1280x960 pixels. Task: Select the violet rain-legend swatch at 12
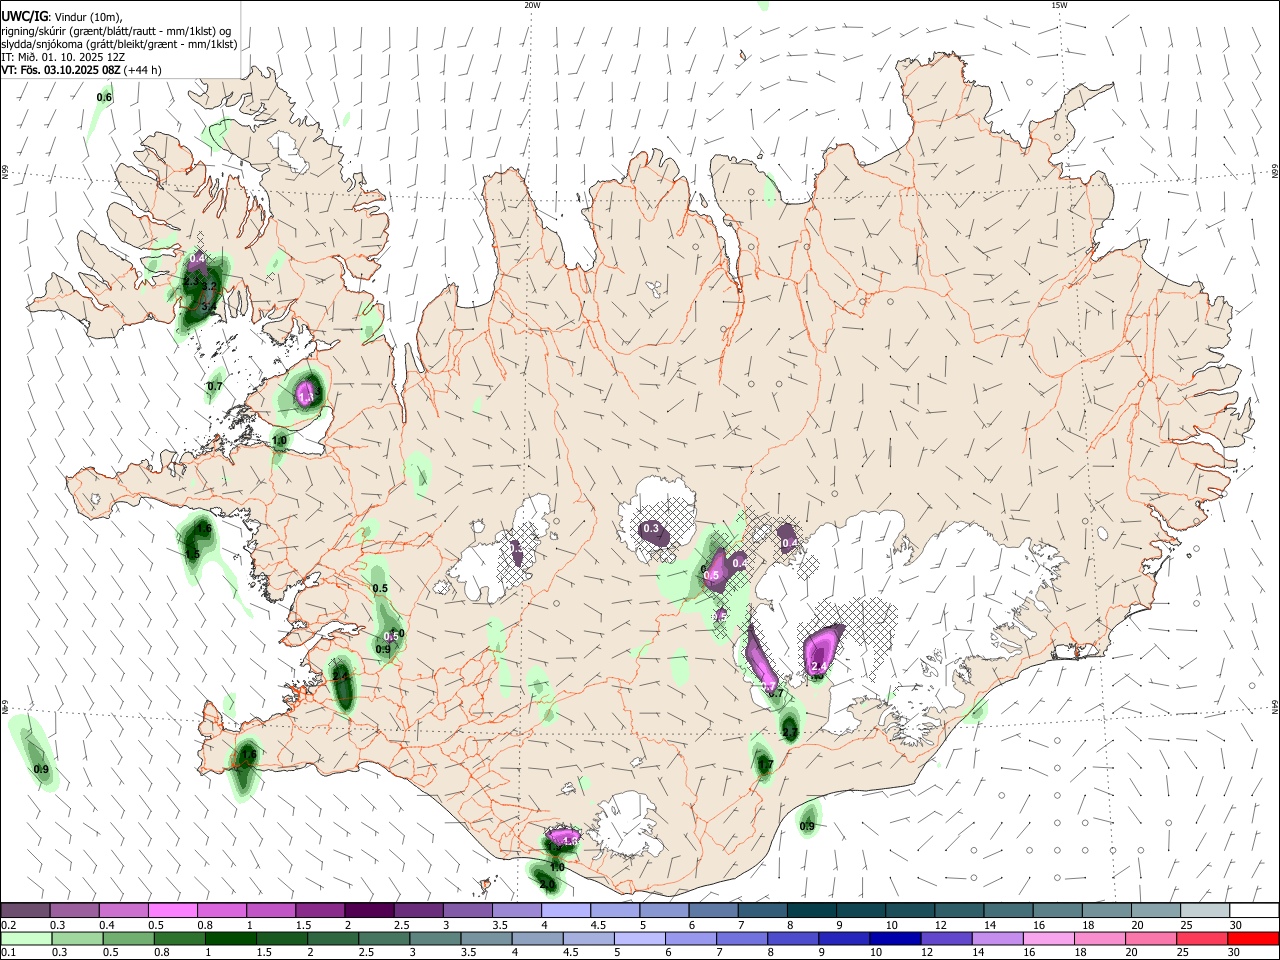[945, 939]
